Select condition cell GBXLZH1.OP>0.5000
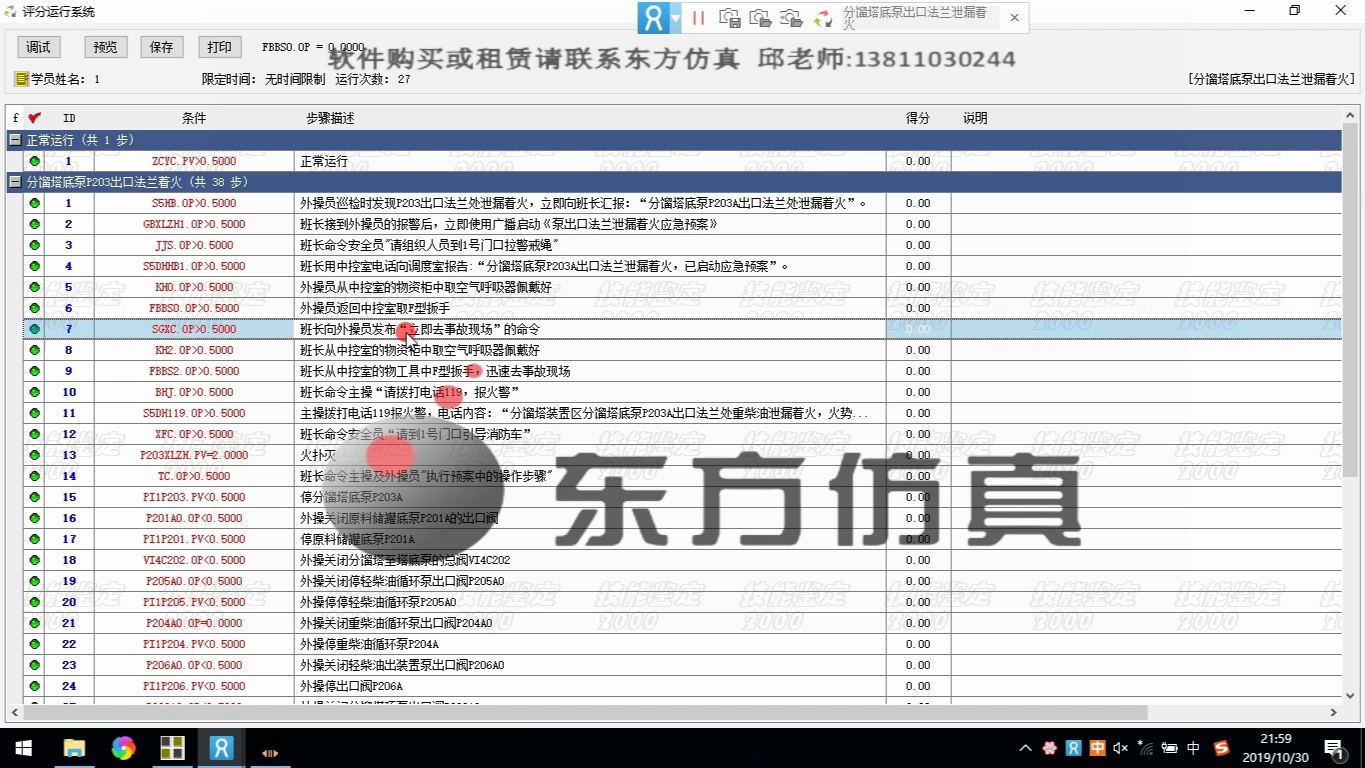This screenshot has width=1365, height=768. (194, 224)
